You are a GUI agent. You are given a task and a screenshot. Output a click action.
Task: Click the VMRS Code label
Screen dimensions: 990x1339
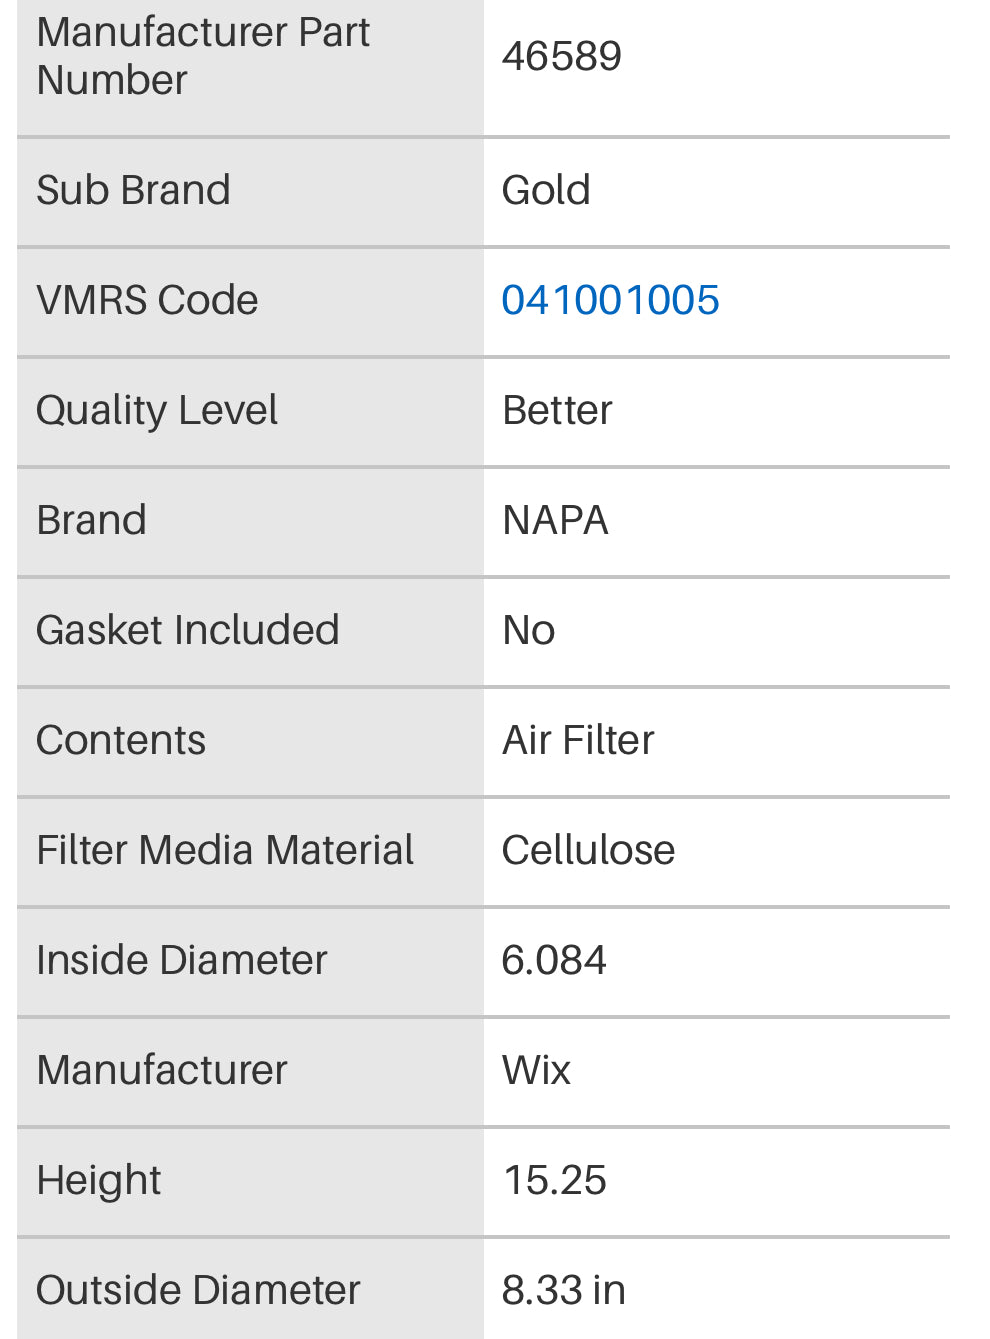click(147, 300)
